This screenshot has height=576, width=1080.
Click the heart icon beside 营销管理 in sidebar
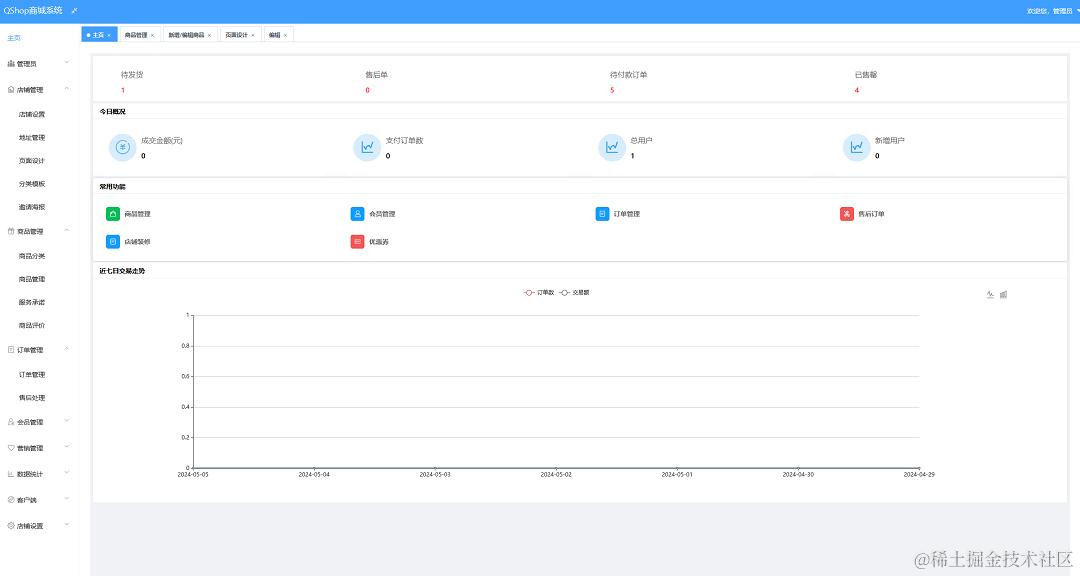[11, 448]
